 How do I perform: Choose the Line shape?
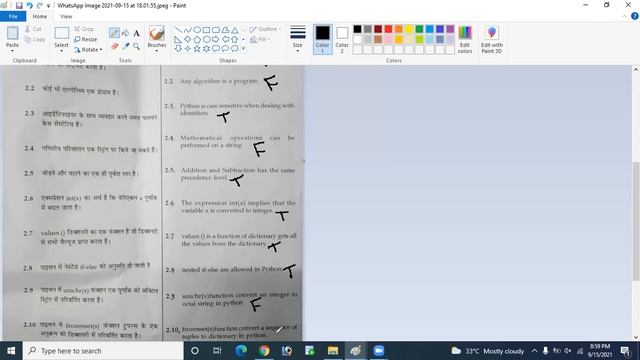178,30
